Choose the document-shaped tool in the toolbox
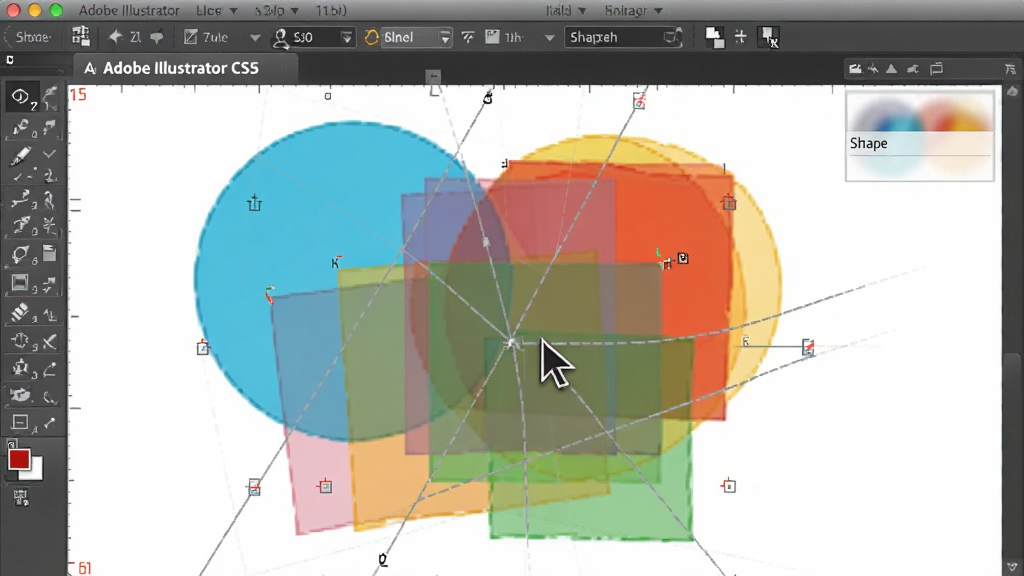This screenshot has height=576, width=1024. pyautogui.click(x=50, y=253)
